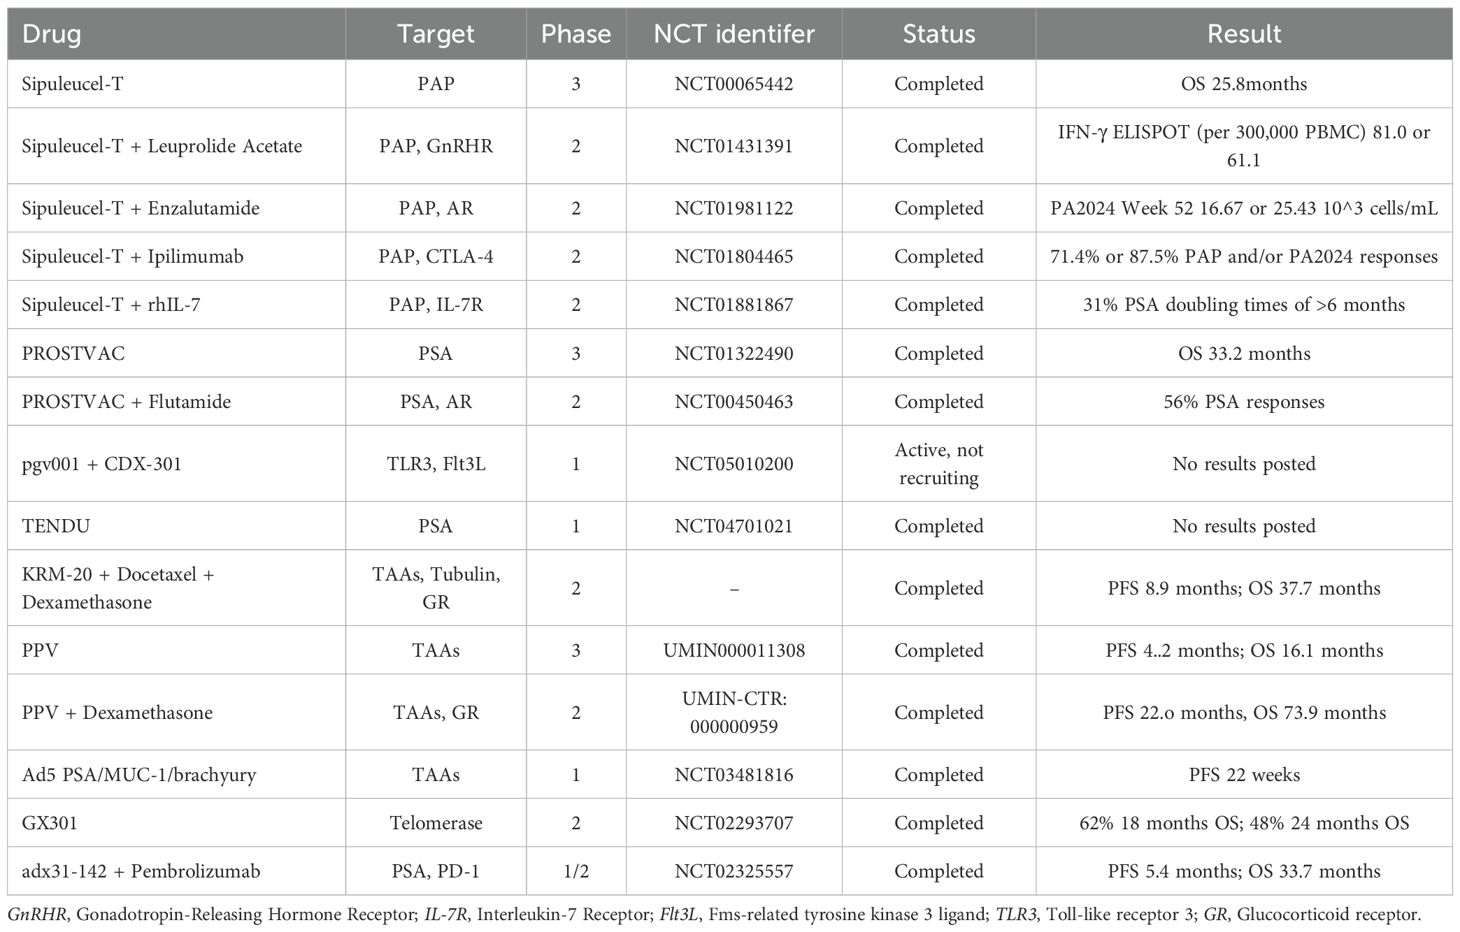Click the NCT identifer column header
This screenshot has width=1460, height=932.
point(734,34)
